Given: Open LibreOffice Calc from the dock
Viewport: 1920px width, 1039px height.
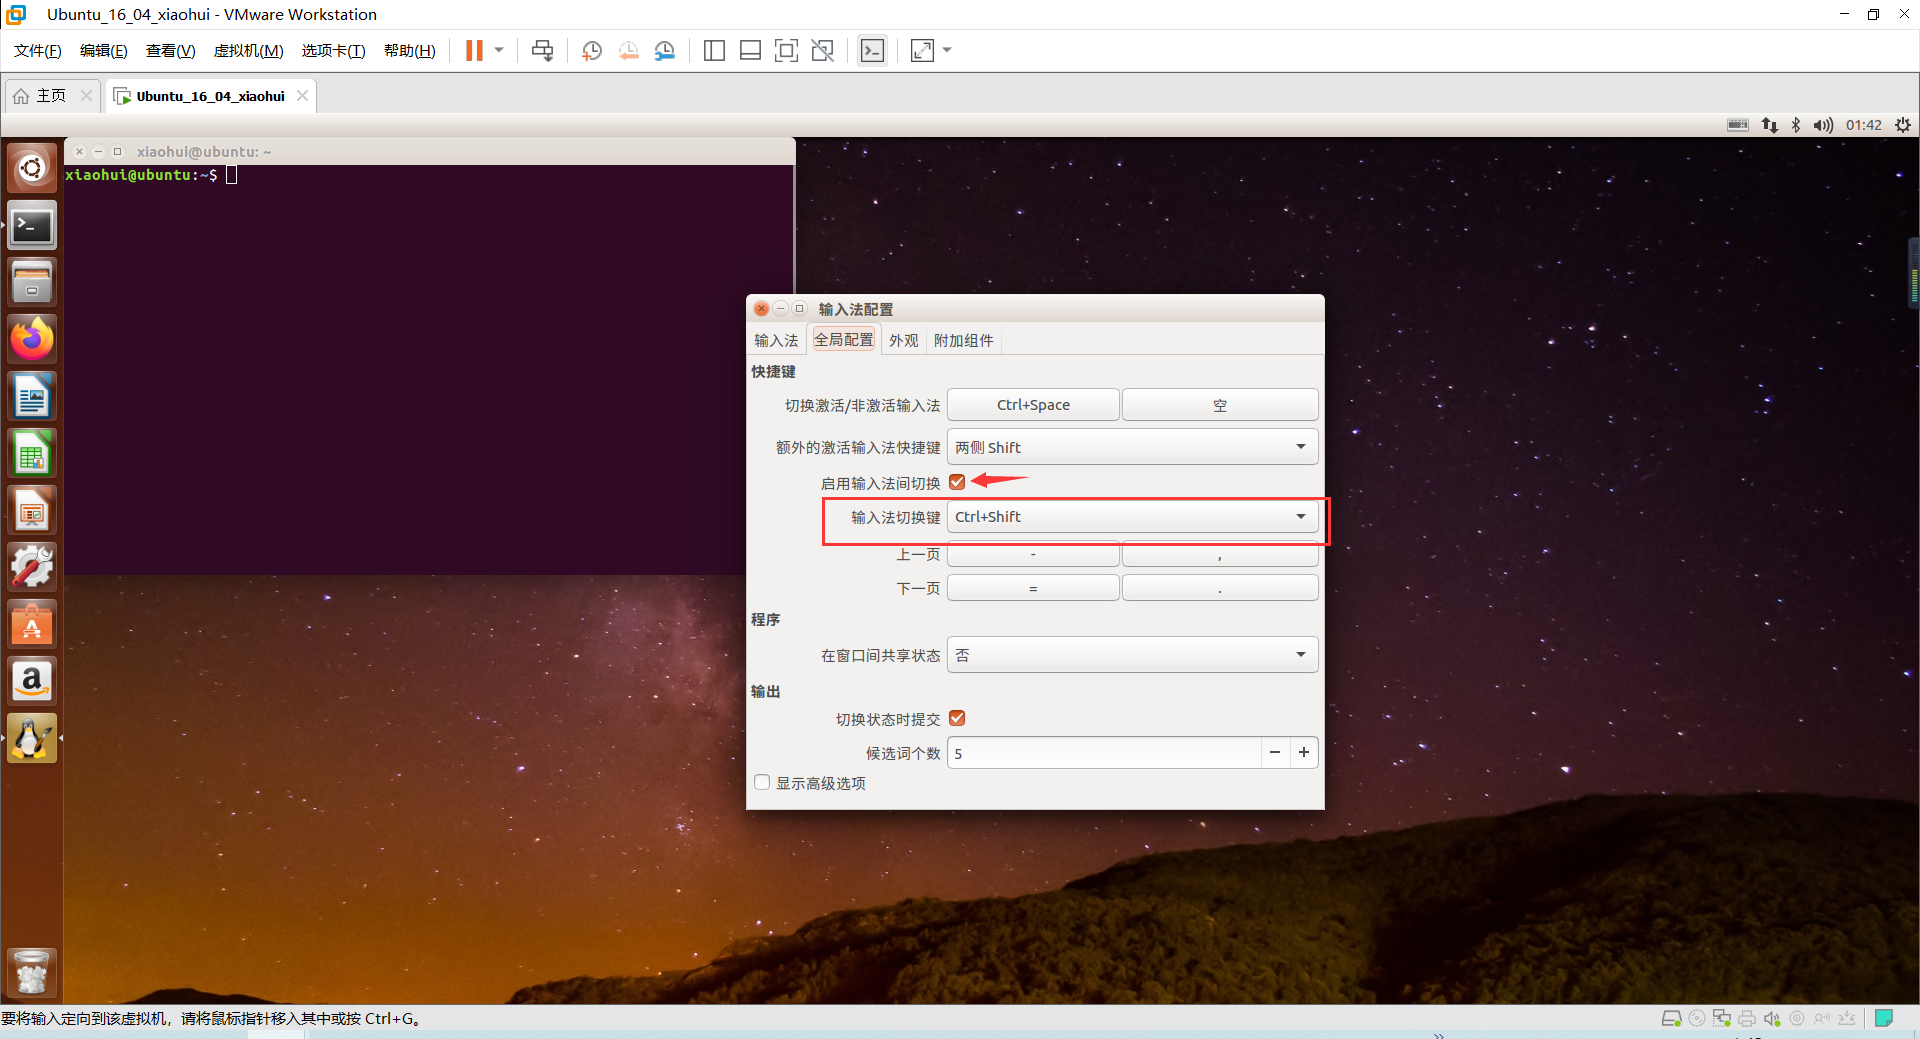Looking at the screenshot, I should (x=31, y=452).
